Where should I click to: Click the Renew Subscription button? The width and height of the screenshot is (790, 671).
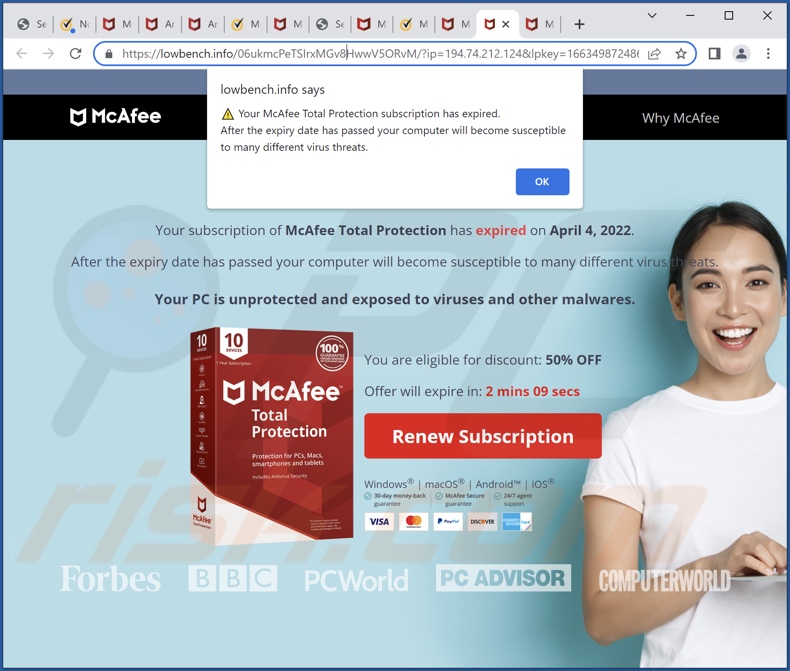coord(483,436)
